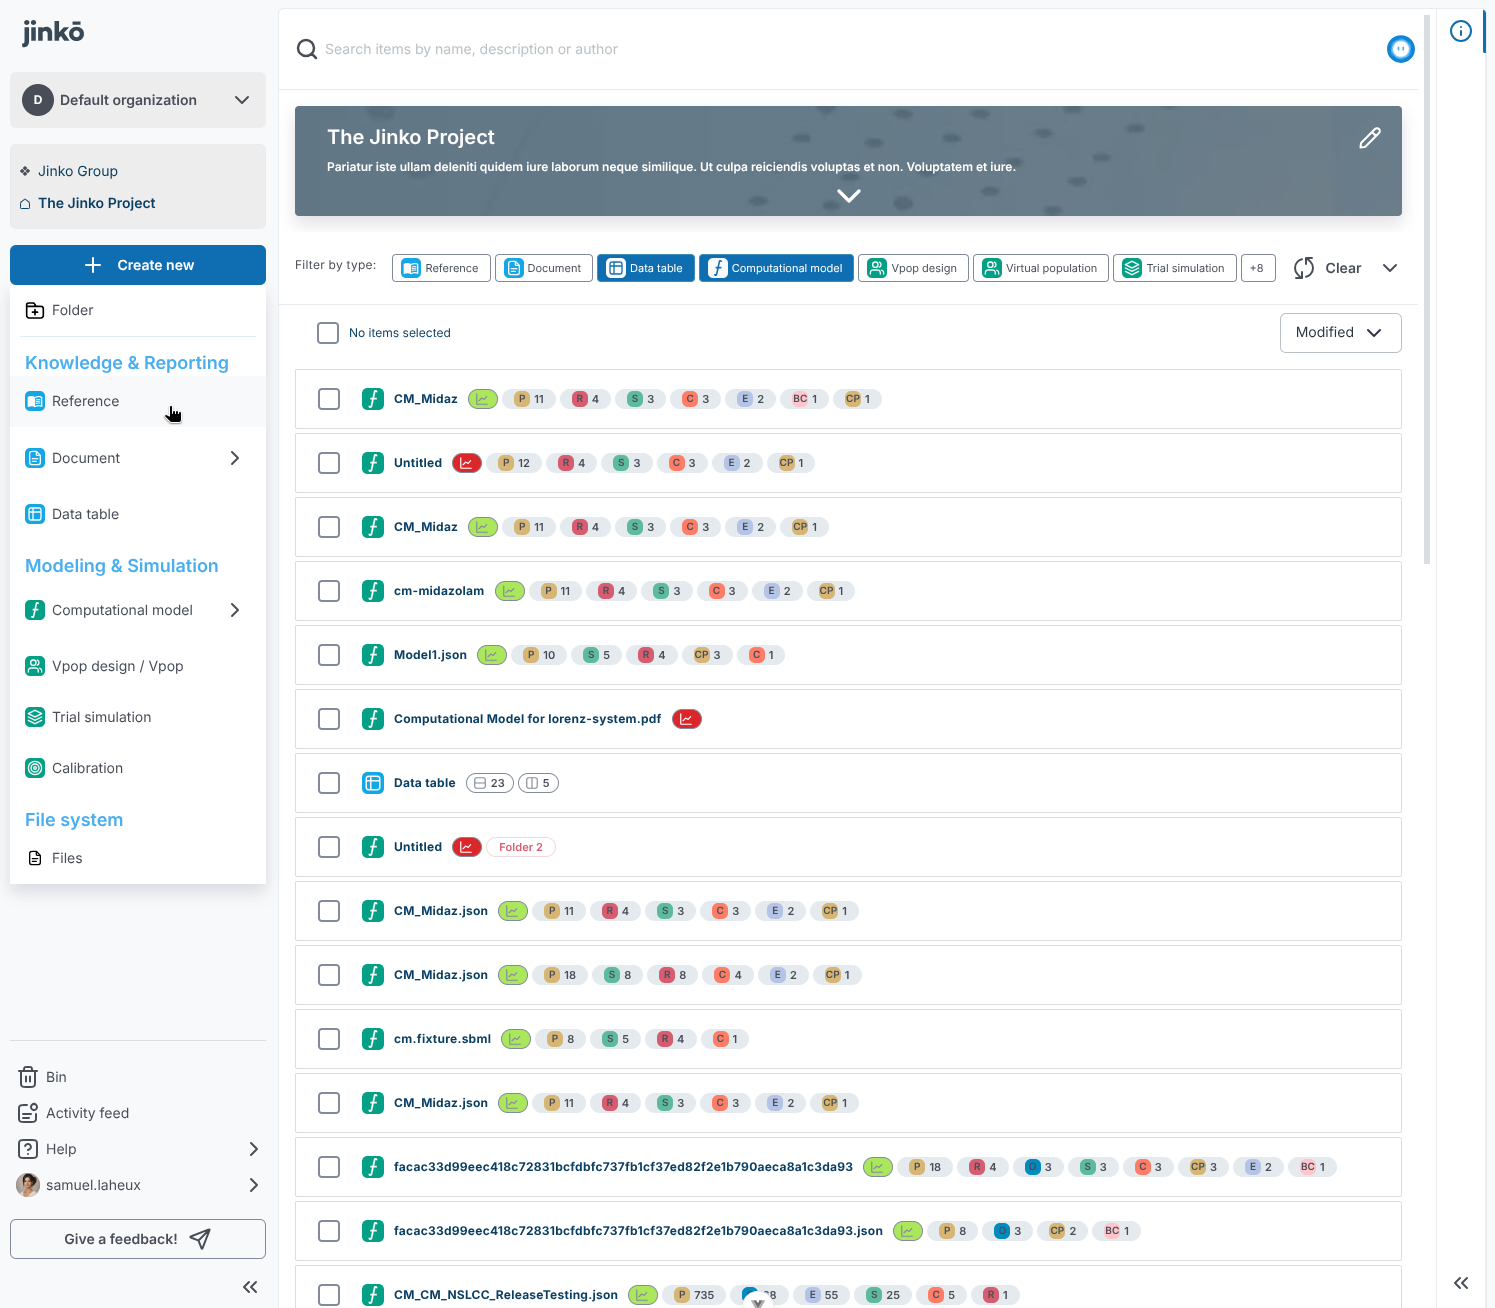The width and height of the screenshot is (1495, 1308).
Task: Select the Model1.json row checkbox
Action: click(329, 655)
